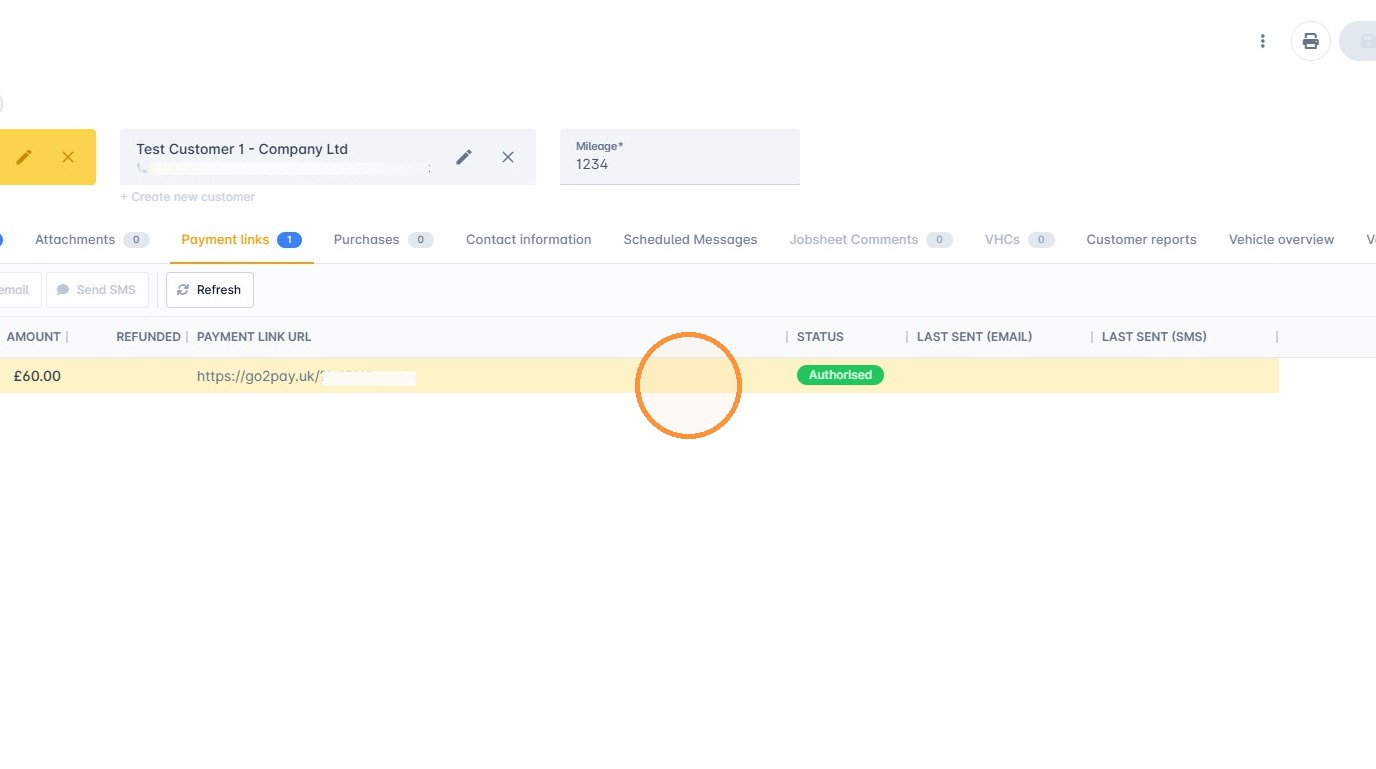
Task: Switch to the Attachments tab
Action: 92,239
